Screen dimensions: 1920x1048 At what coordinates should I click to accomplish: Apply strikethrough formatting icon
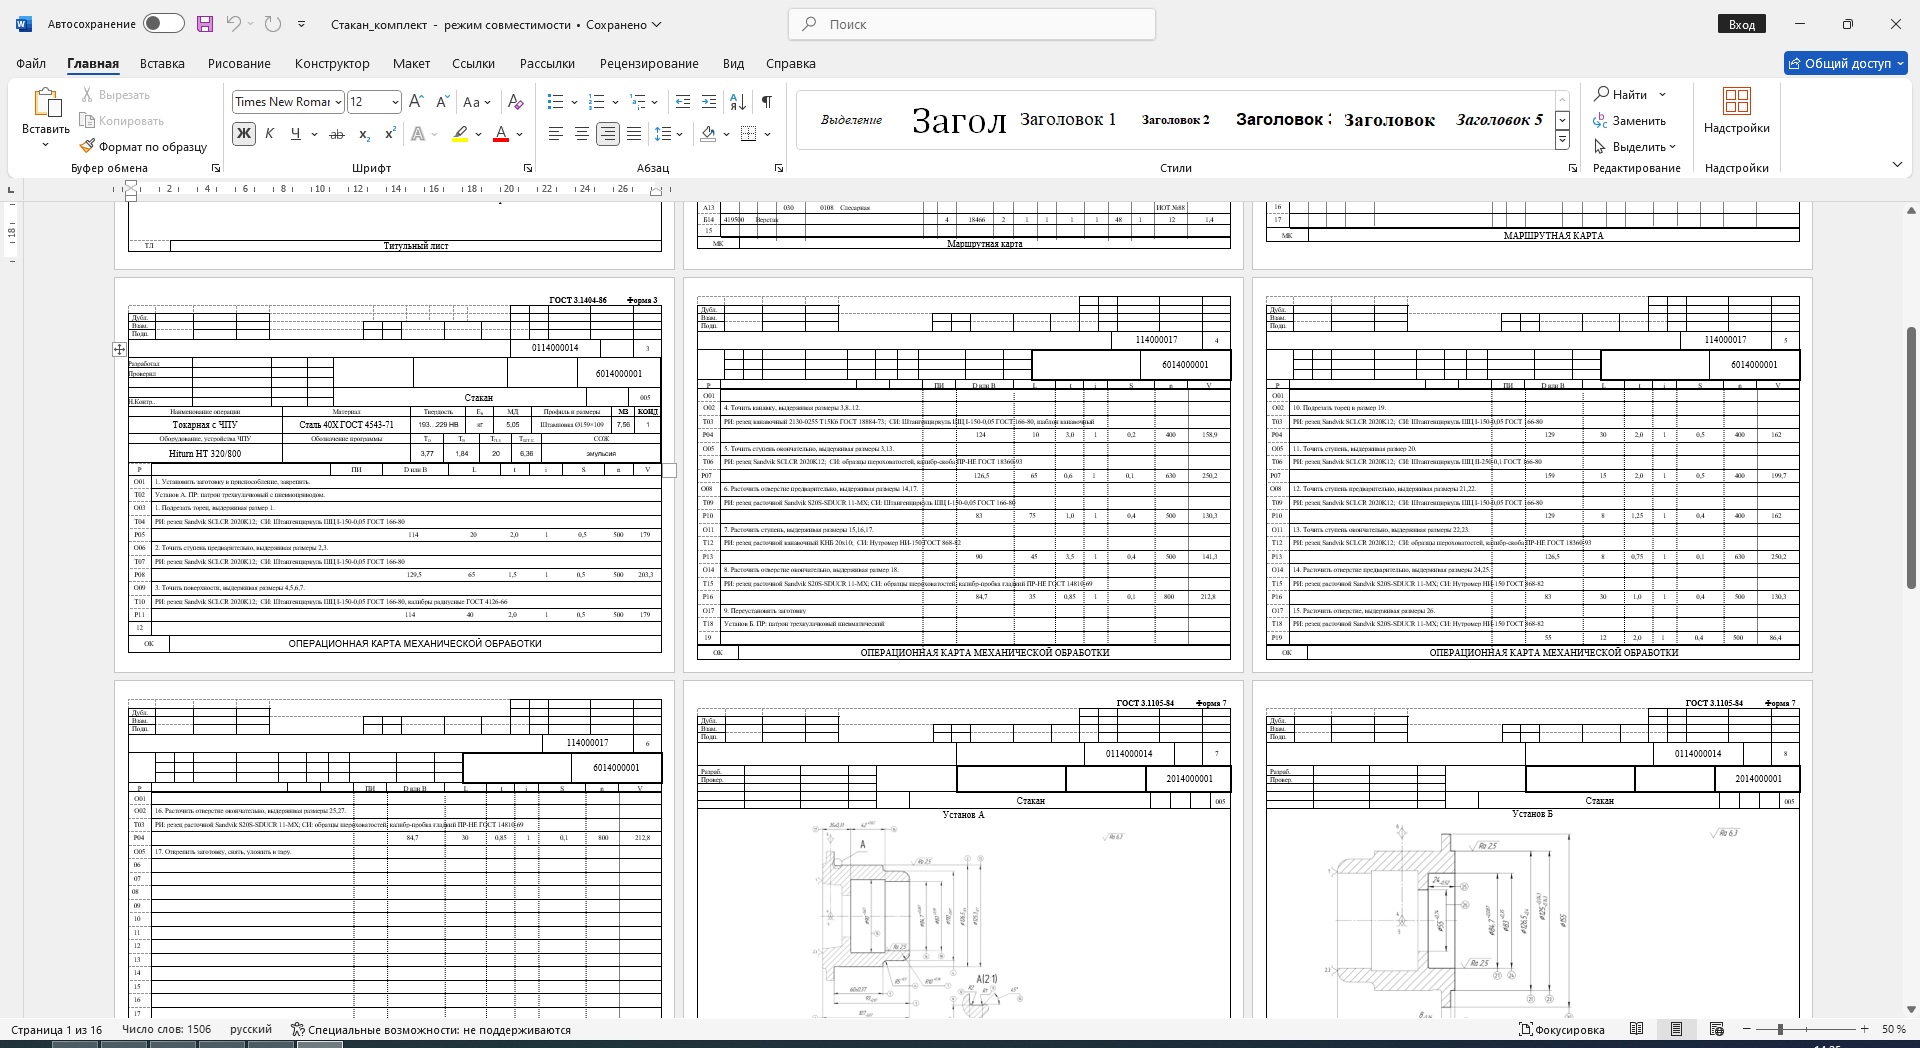pyautogui.click(x=337, y=134)
